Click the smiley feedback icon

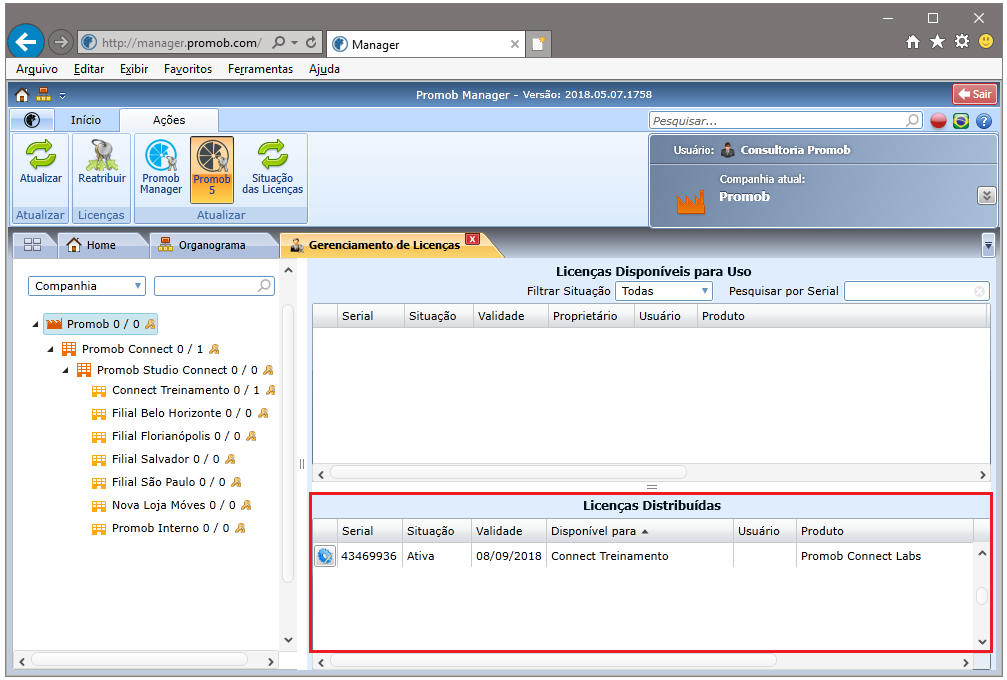point(986,42)
